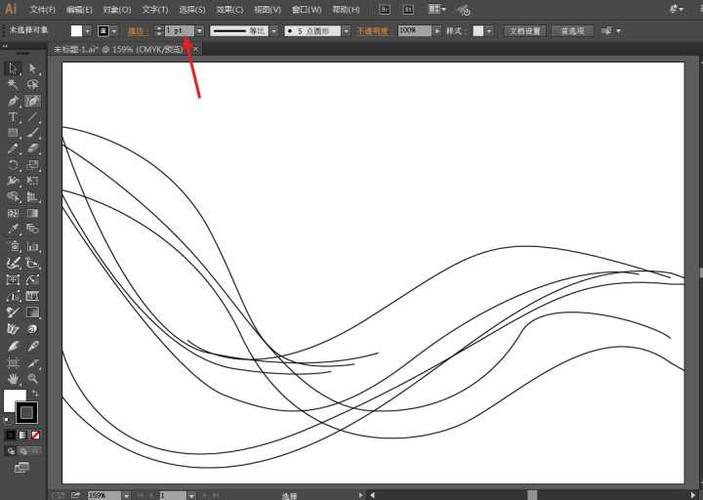Viewport: 703px width, 500px height.
Task: Click the white Fill swatch in toolbox
Action: pos(13,398)
